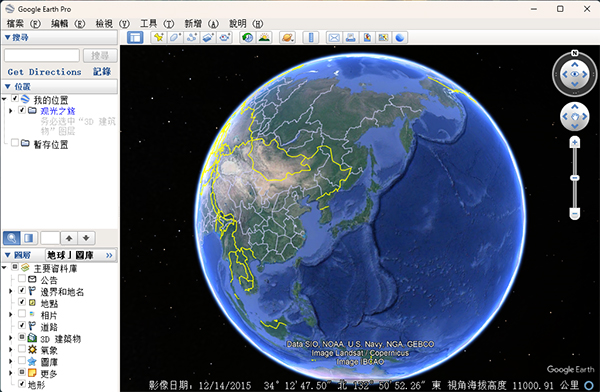Screen dimensions: 600x392
Task: Enable the 公告 layer checkbox
Action: pyautogui.click(x=22, y=279)
